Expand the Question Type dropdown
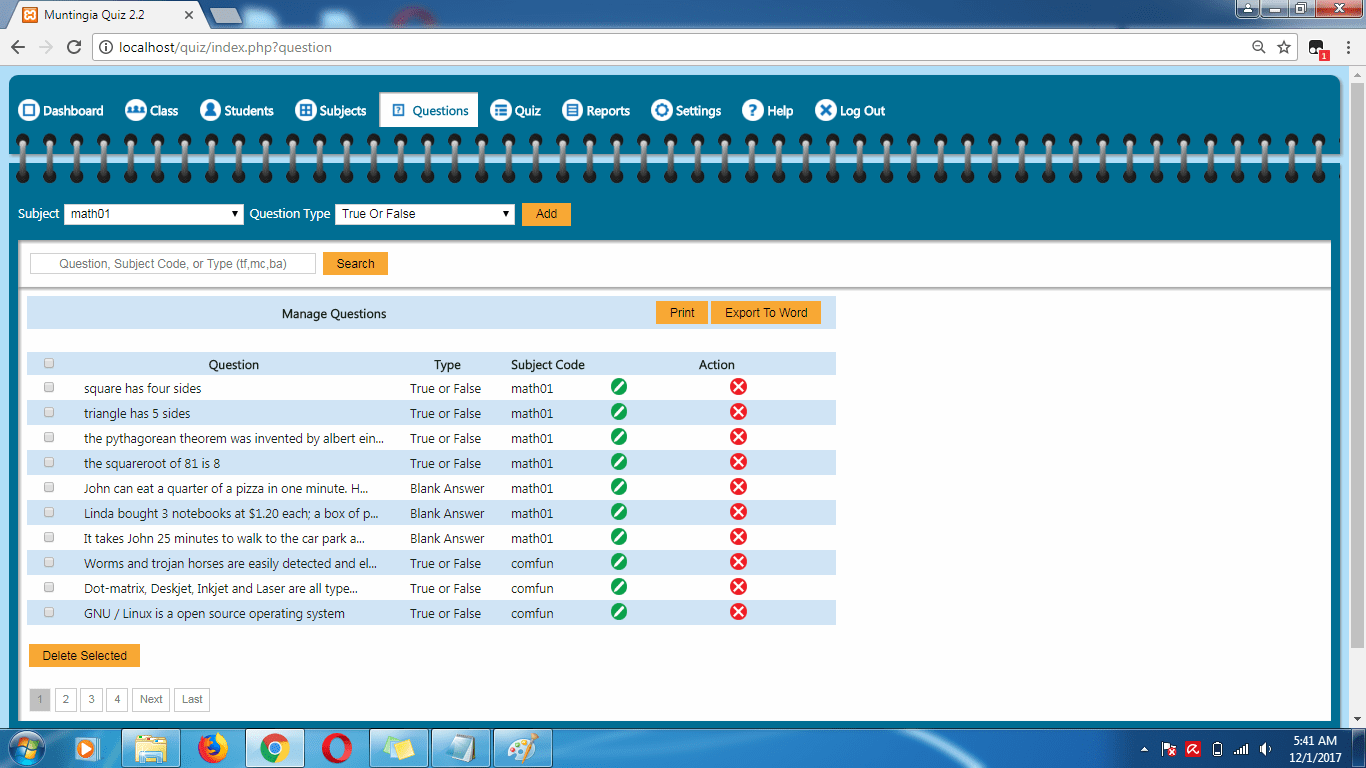Screen dimensions: 1366x768 [424, 214]
